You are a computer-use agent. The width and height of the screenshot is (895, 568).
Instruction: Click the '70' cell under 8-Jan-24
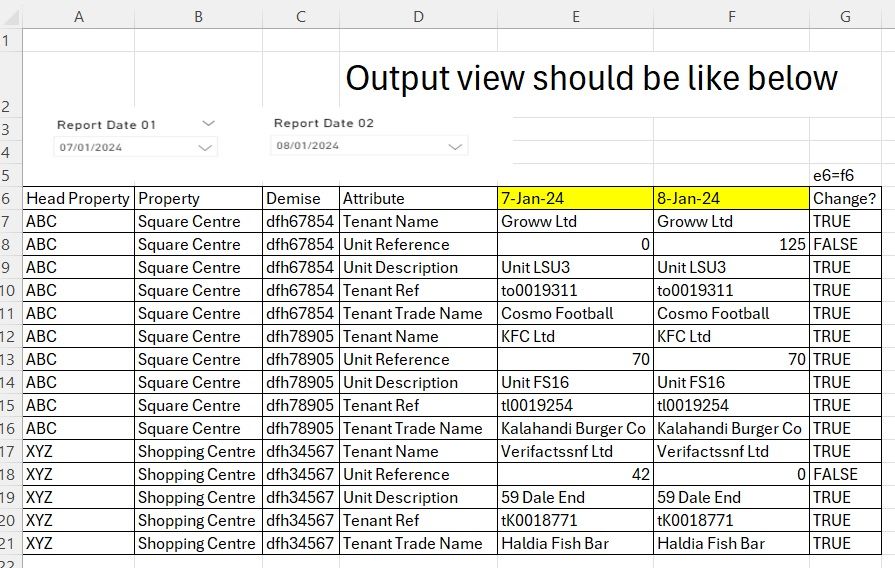731,360
